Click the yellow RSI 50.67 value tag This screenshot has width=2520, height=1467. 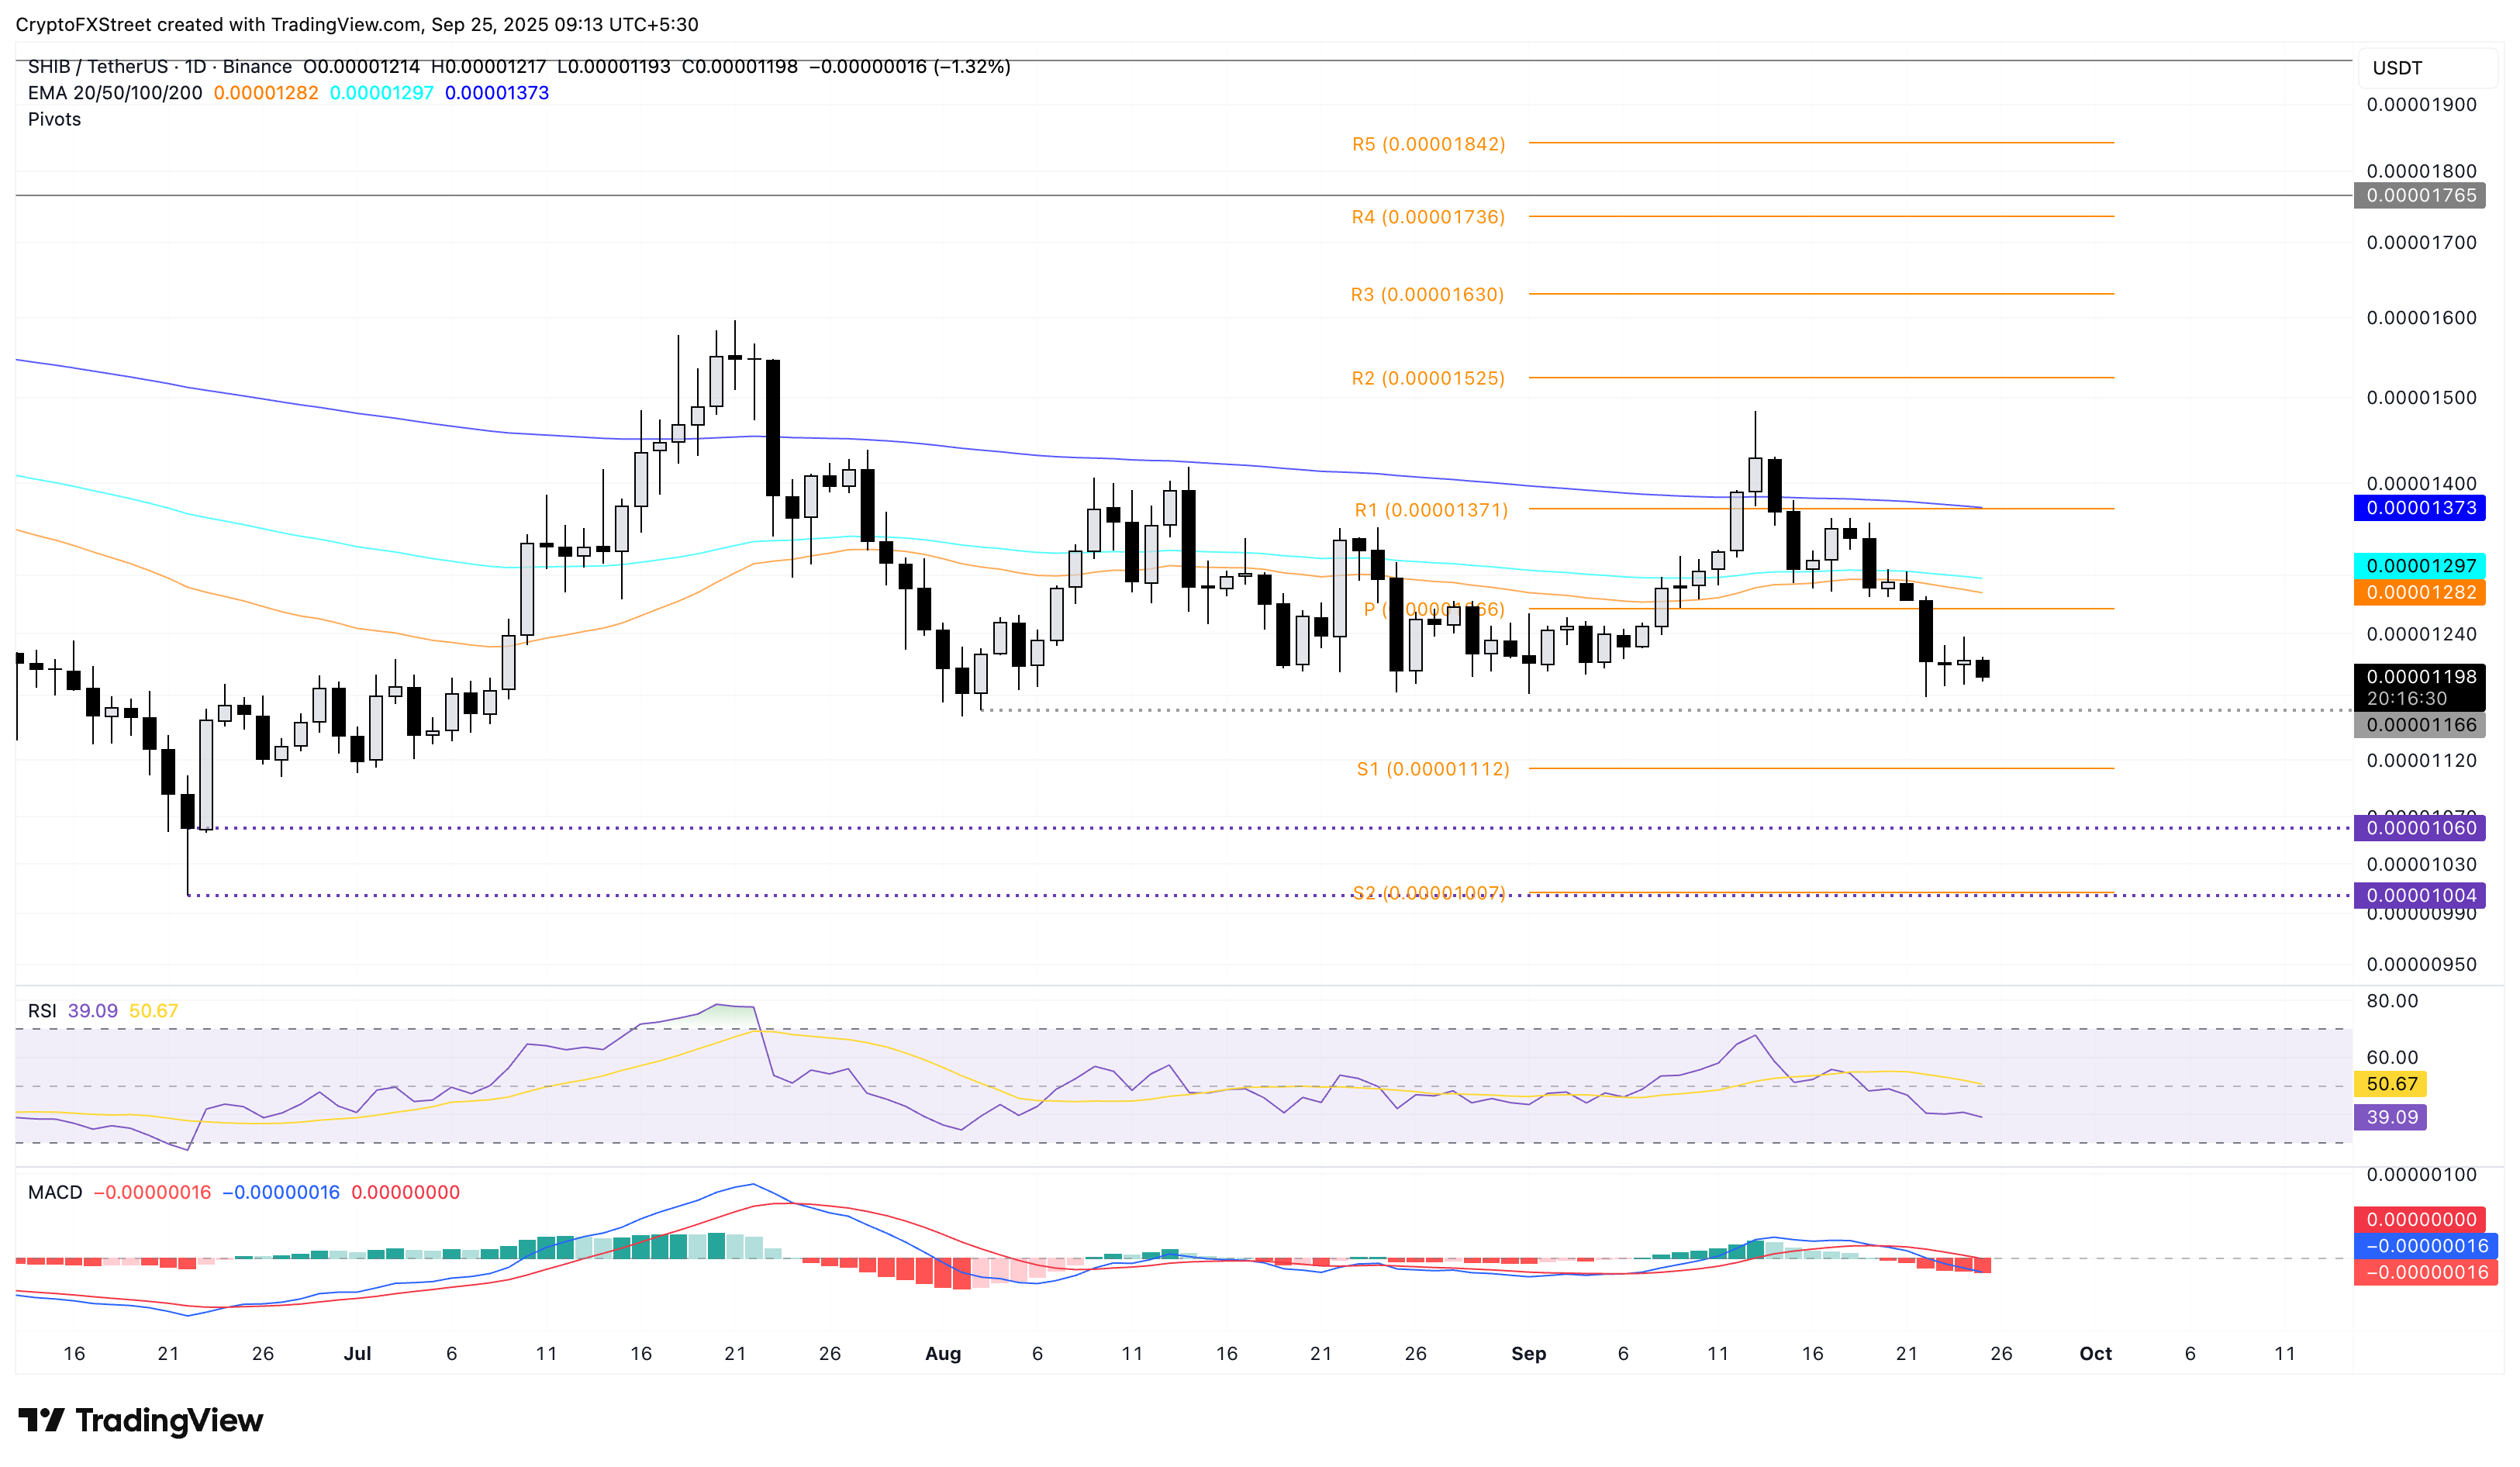click(x=2391, y=1084)
